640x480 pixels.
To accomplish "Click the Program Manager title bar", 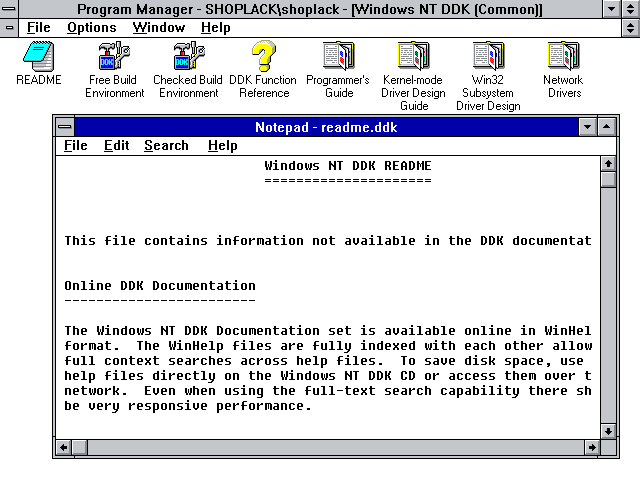I will pos(310,9).
